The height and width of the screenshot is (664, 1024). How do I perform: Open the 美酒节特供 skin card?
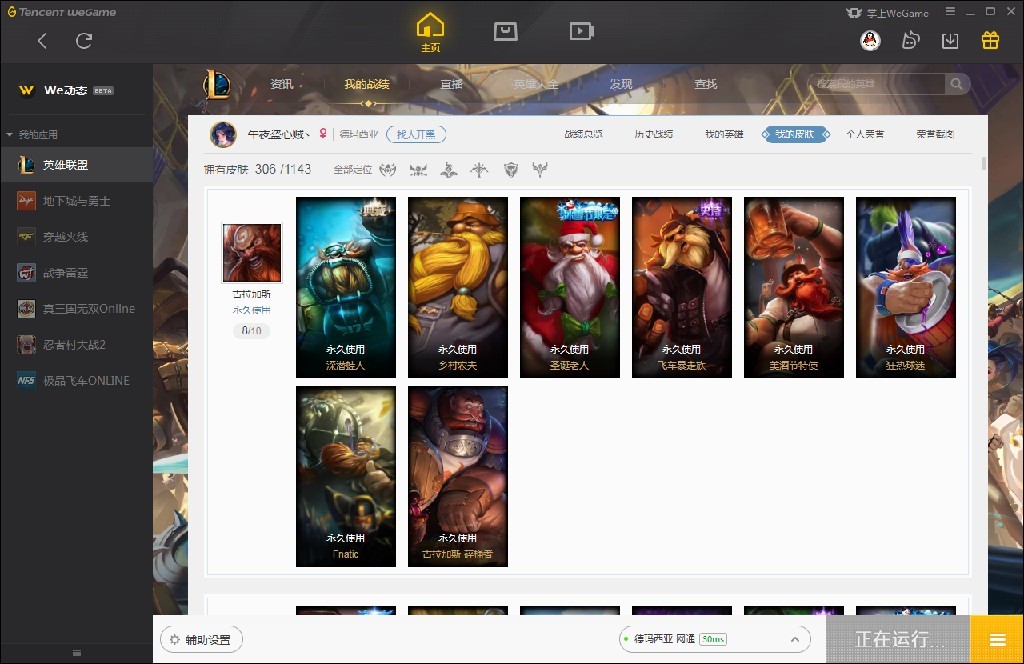794,287
